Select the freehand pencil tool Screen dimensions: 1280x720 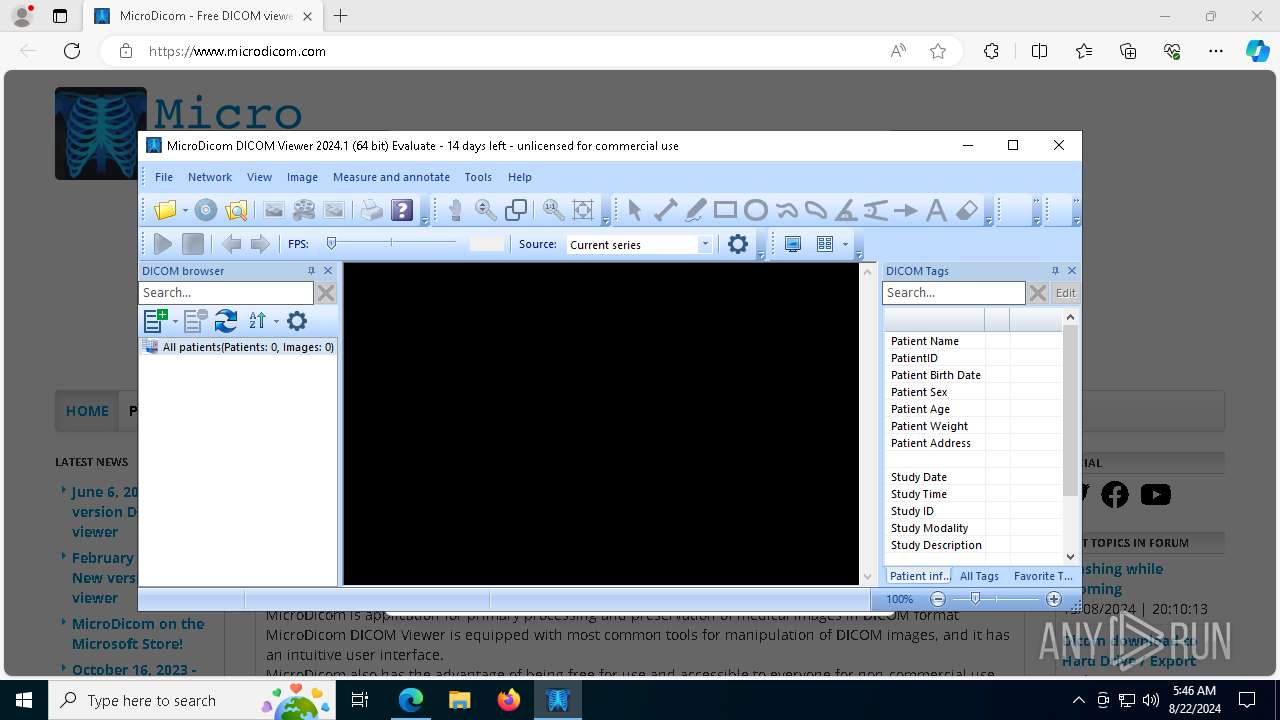point(695,210)
